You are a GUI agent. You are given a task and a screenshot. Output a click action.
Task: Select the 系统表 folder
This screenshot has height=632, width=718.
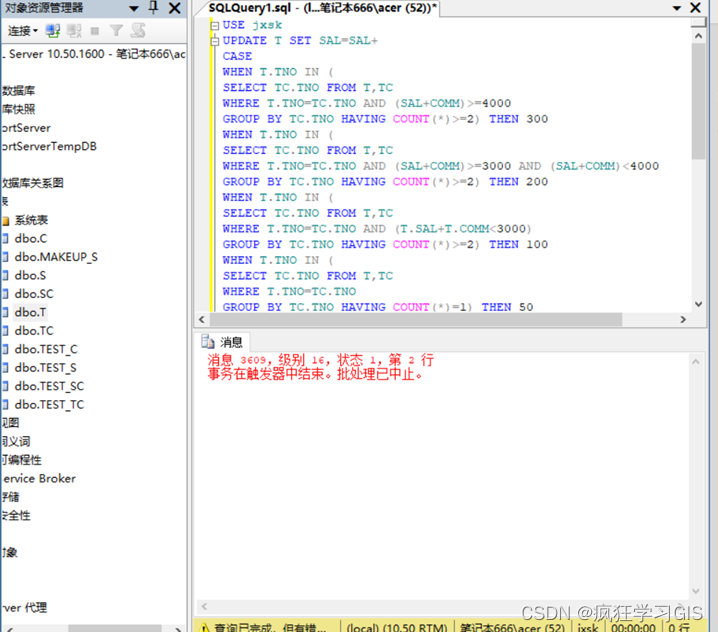point(31,220)
